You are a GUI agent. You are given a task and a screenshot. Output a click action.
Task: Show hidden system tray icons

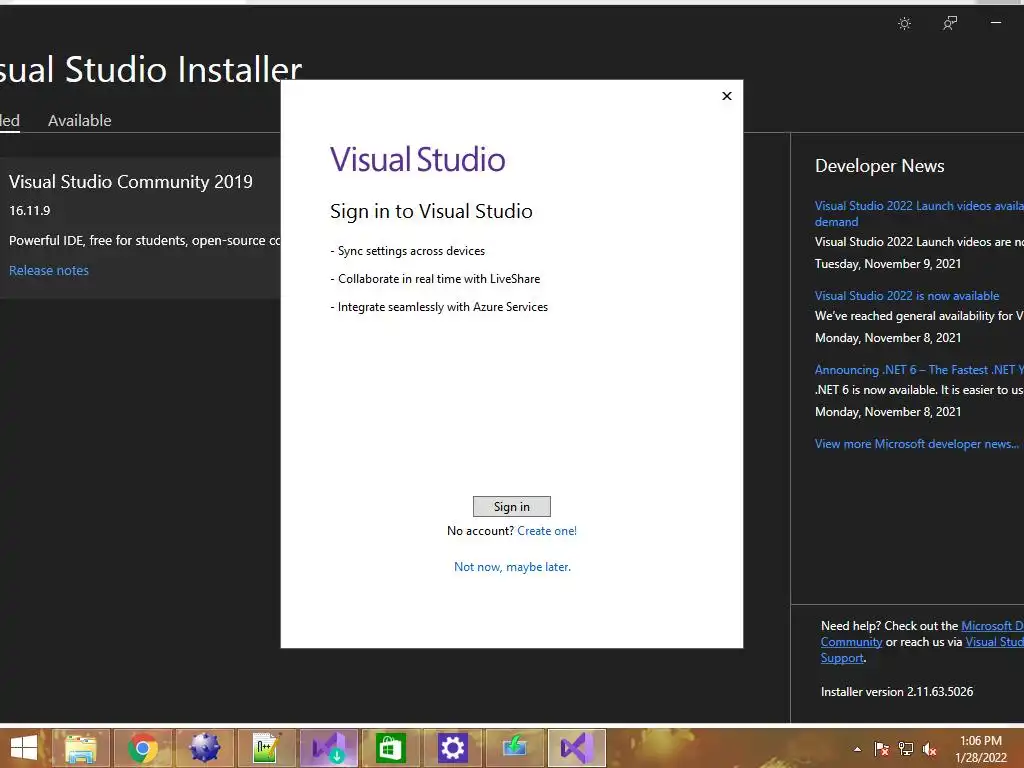[x=857, y=749]
